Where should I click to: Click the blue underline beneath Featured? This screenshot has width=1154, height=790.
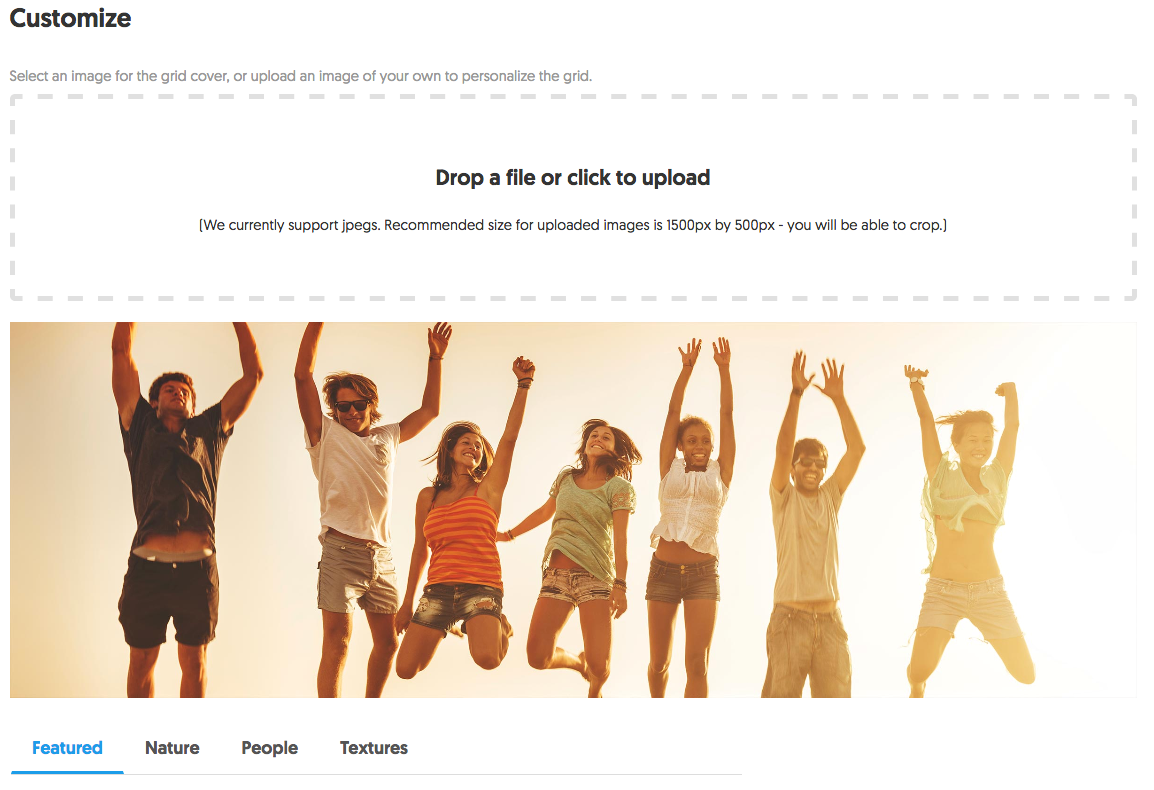(x=67, y=772)
